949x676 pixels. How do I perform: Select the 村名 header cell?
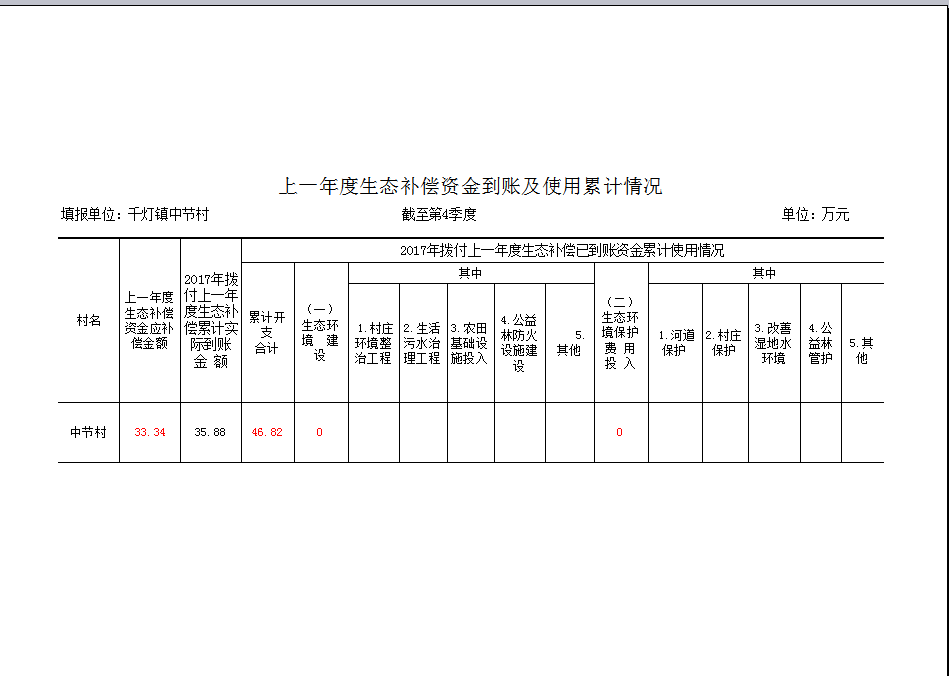[89, 321]
